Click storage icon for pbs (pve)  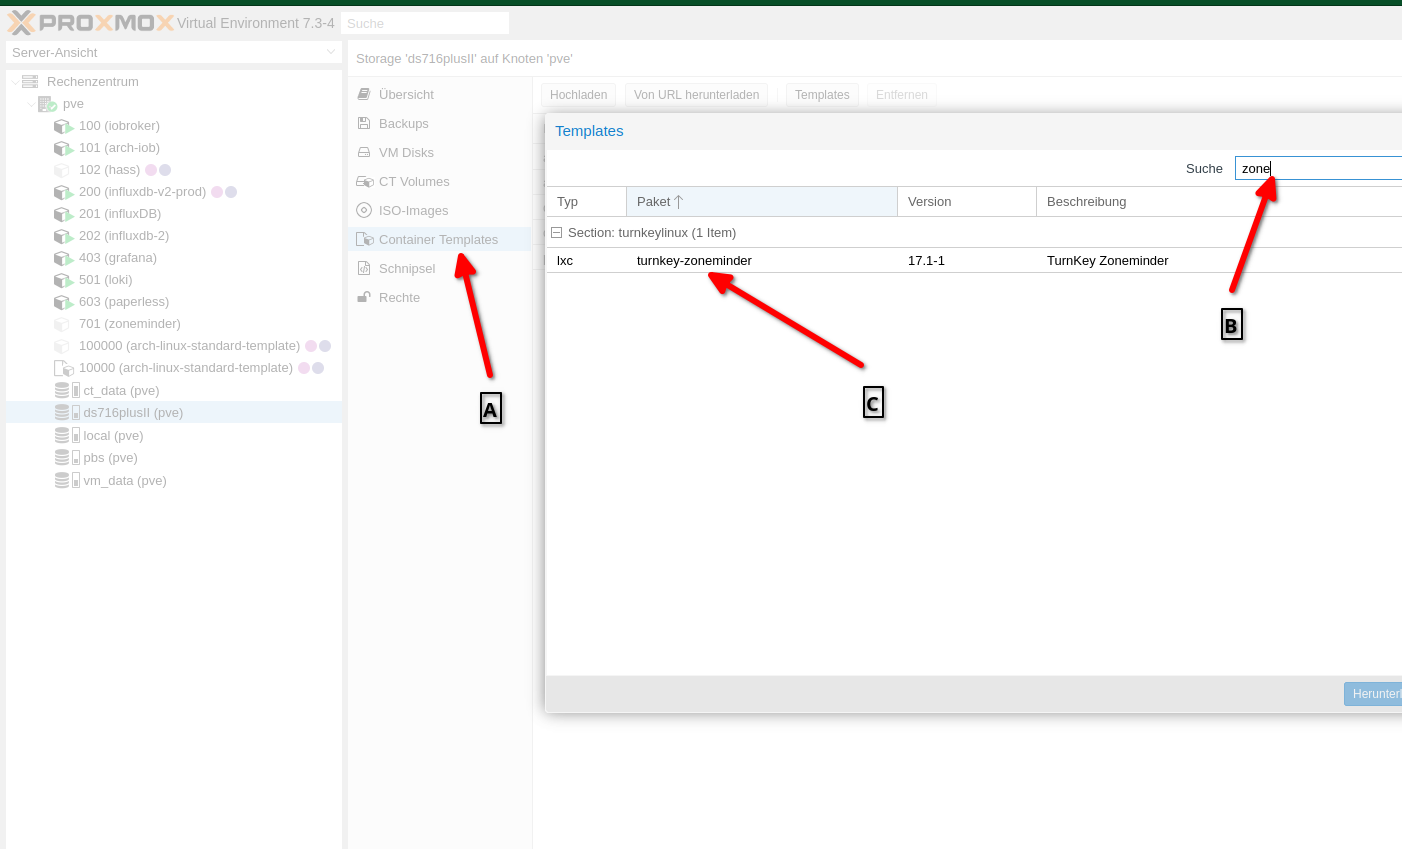click(67, 457)
